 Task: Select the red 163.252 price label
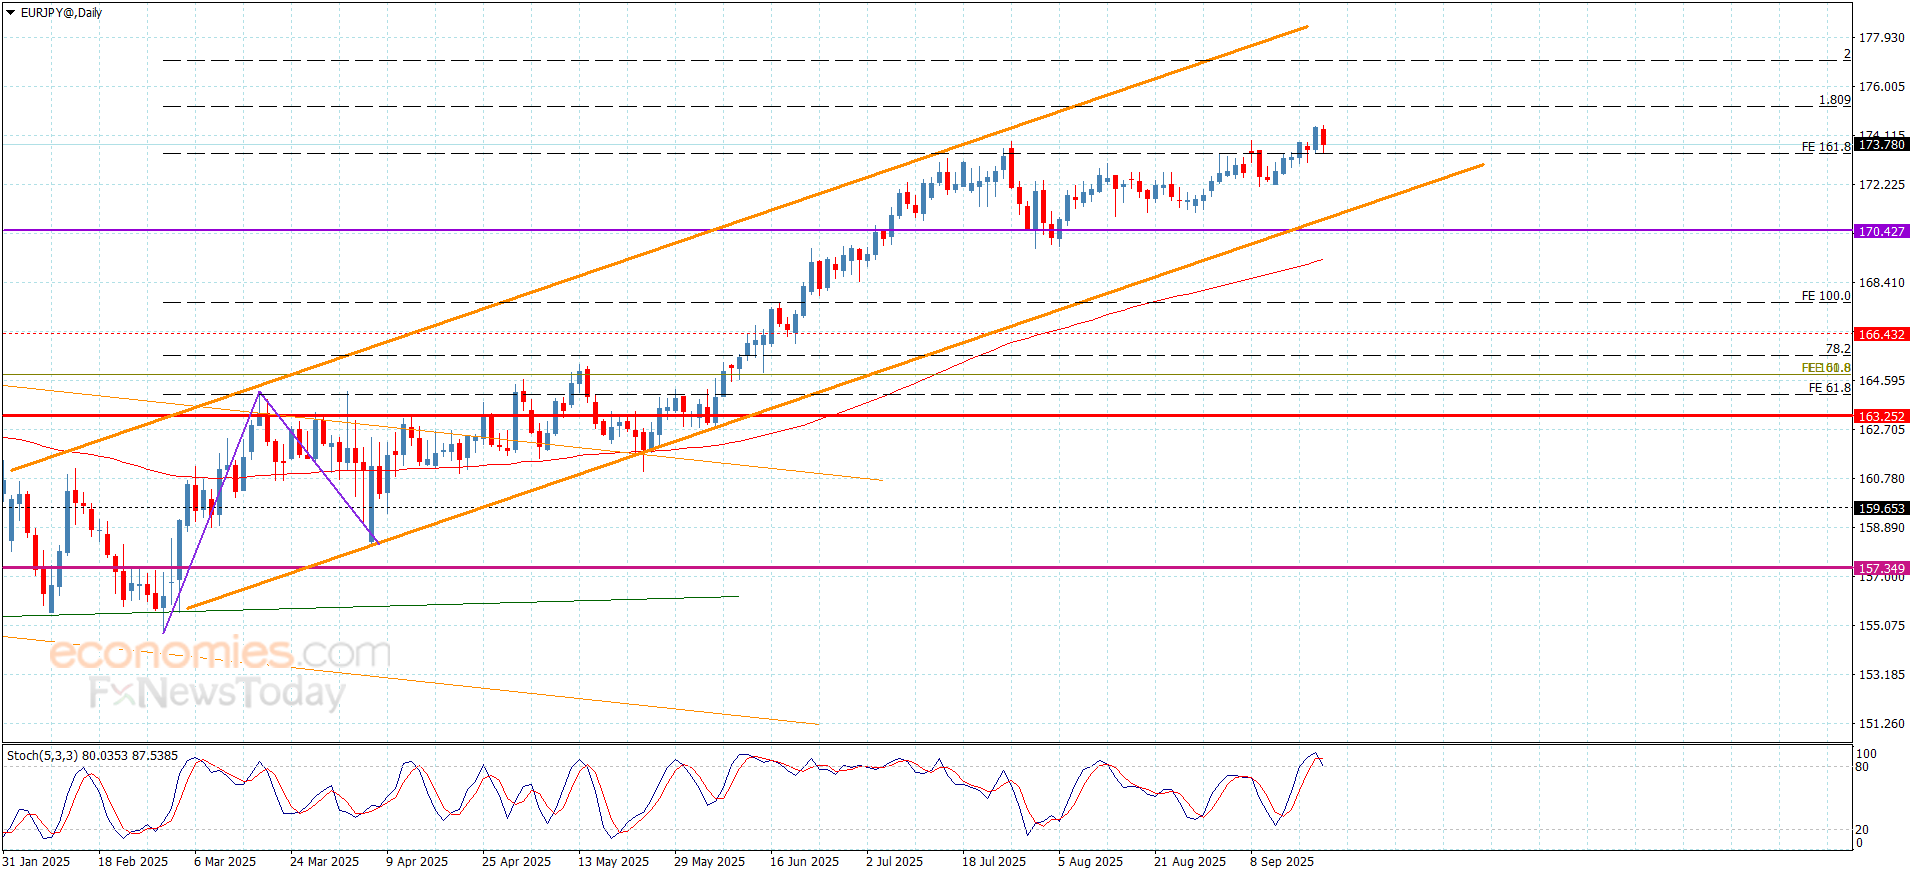click(1881, 416)
